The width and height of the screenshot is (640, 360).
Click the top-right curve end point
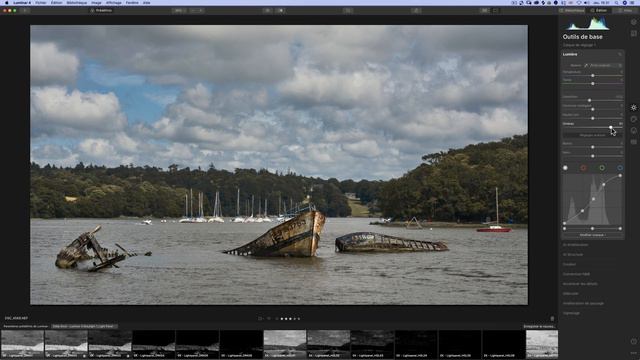[x=620, y=176]
